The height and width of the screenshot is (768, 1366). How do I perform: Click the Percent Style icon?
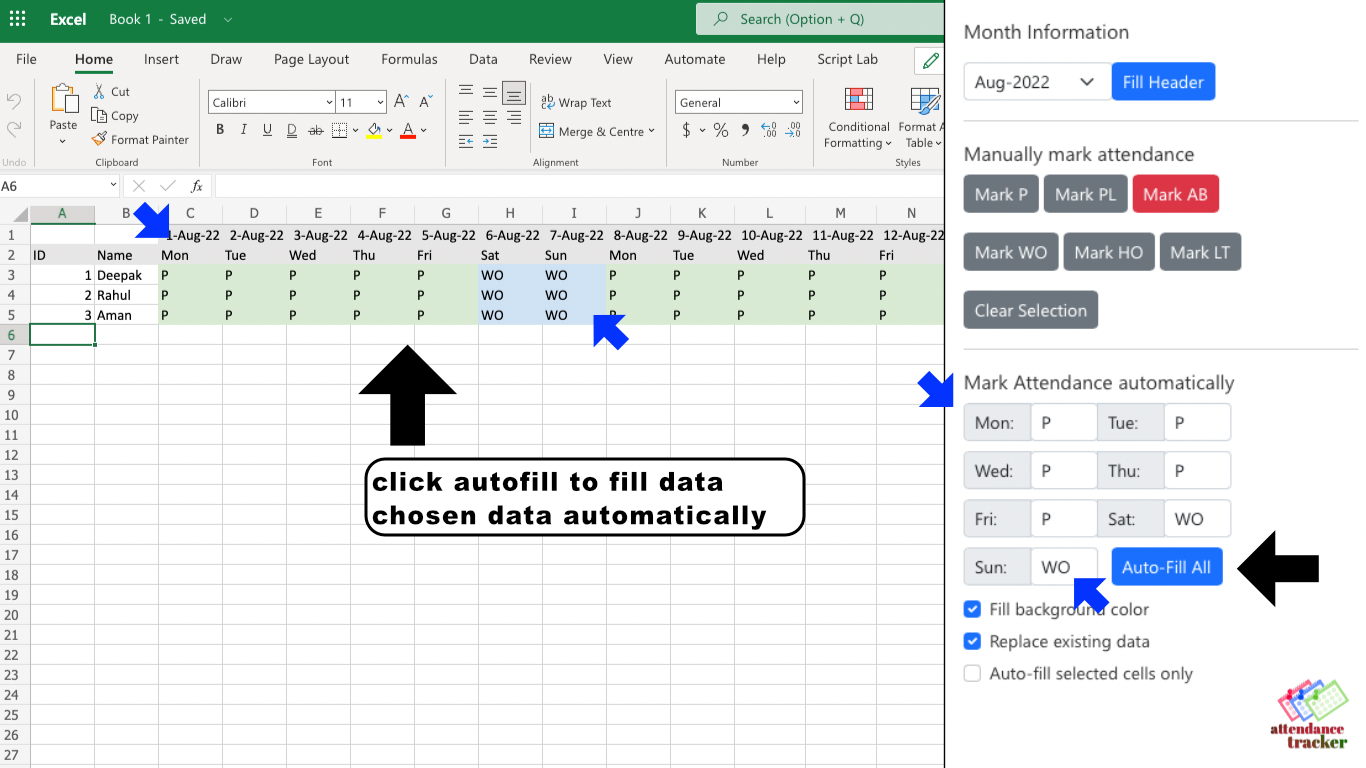(720, 130)
